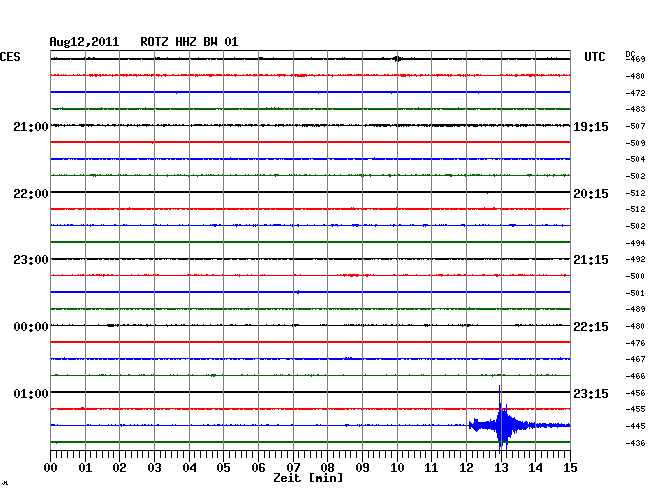650x494 pixels.
Task: Click the 23:00 local time label
Action: [31, 260]
